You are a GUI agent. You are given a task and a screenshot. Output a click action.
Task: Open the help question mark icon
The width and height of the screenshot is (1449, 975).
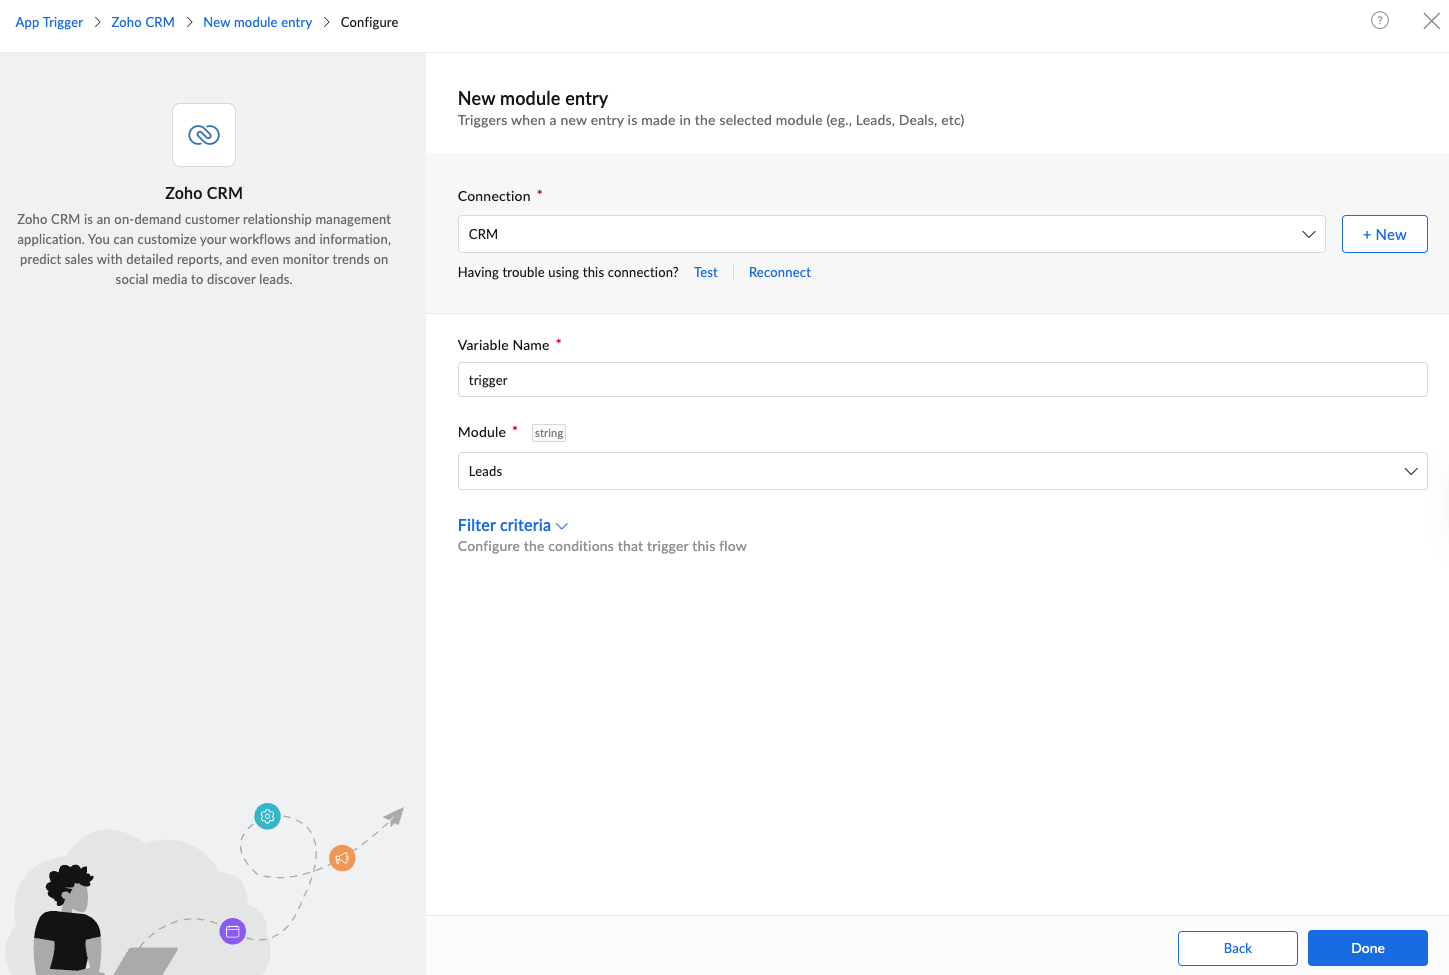pyautogui.click(x=1379, y=20)
